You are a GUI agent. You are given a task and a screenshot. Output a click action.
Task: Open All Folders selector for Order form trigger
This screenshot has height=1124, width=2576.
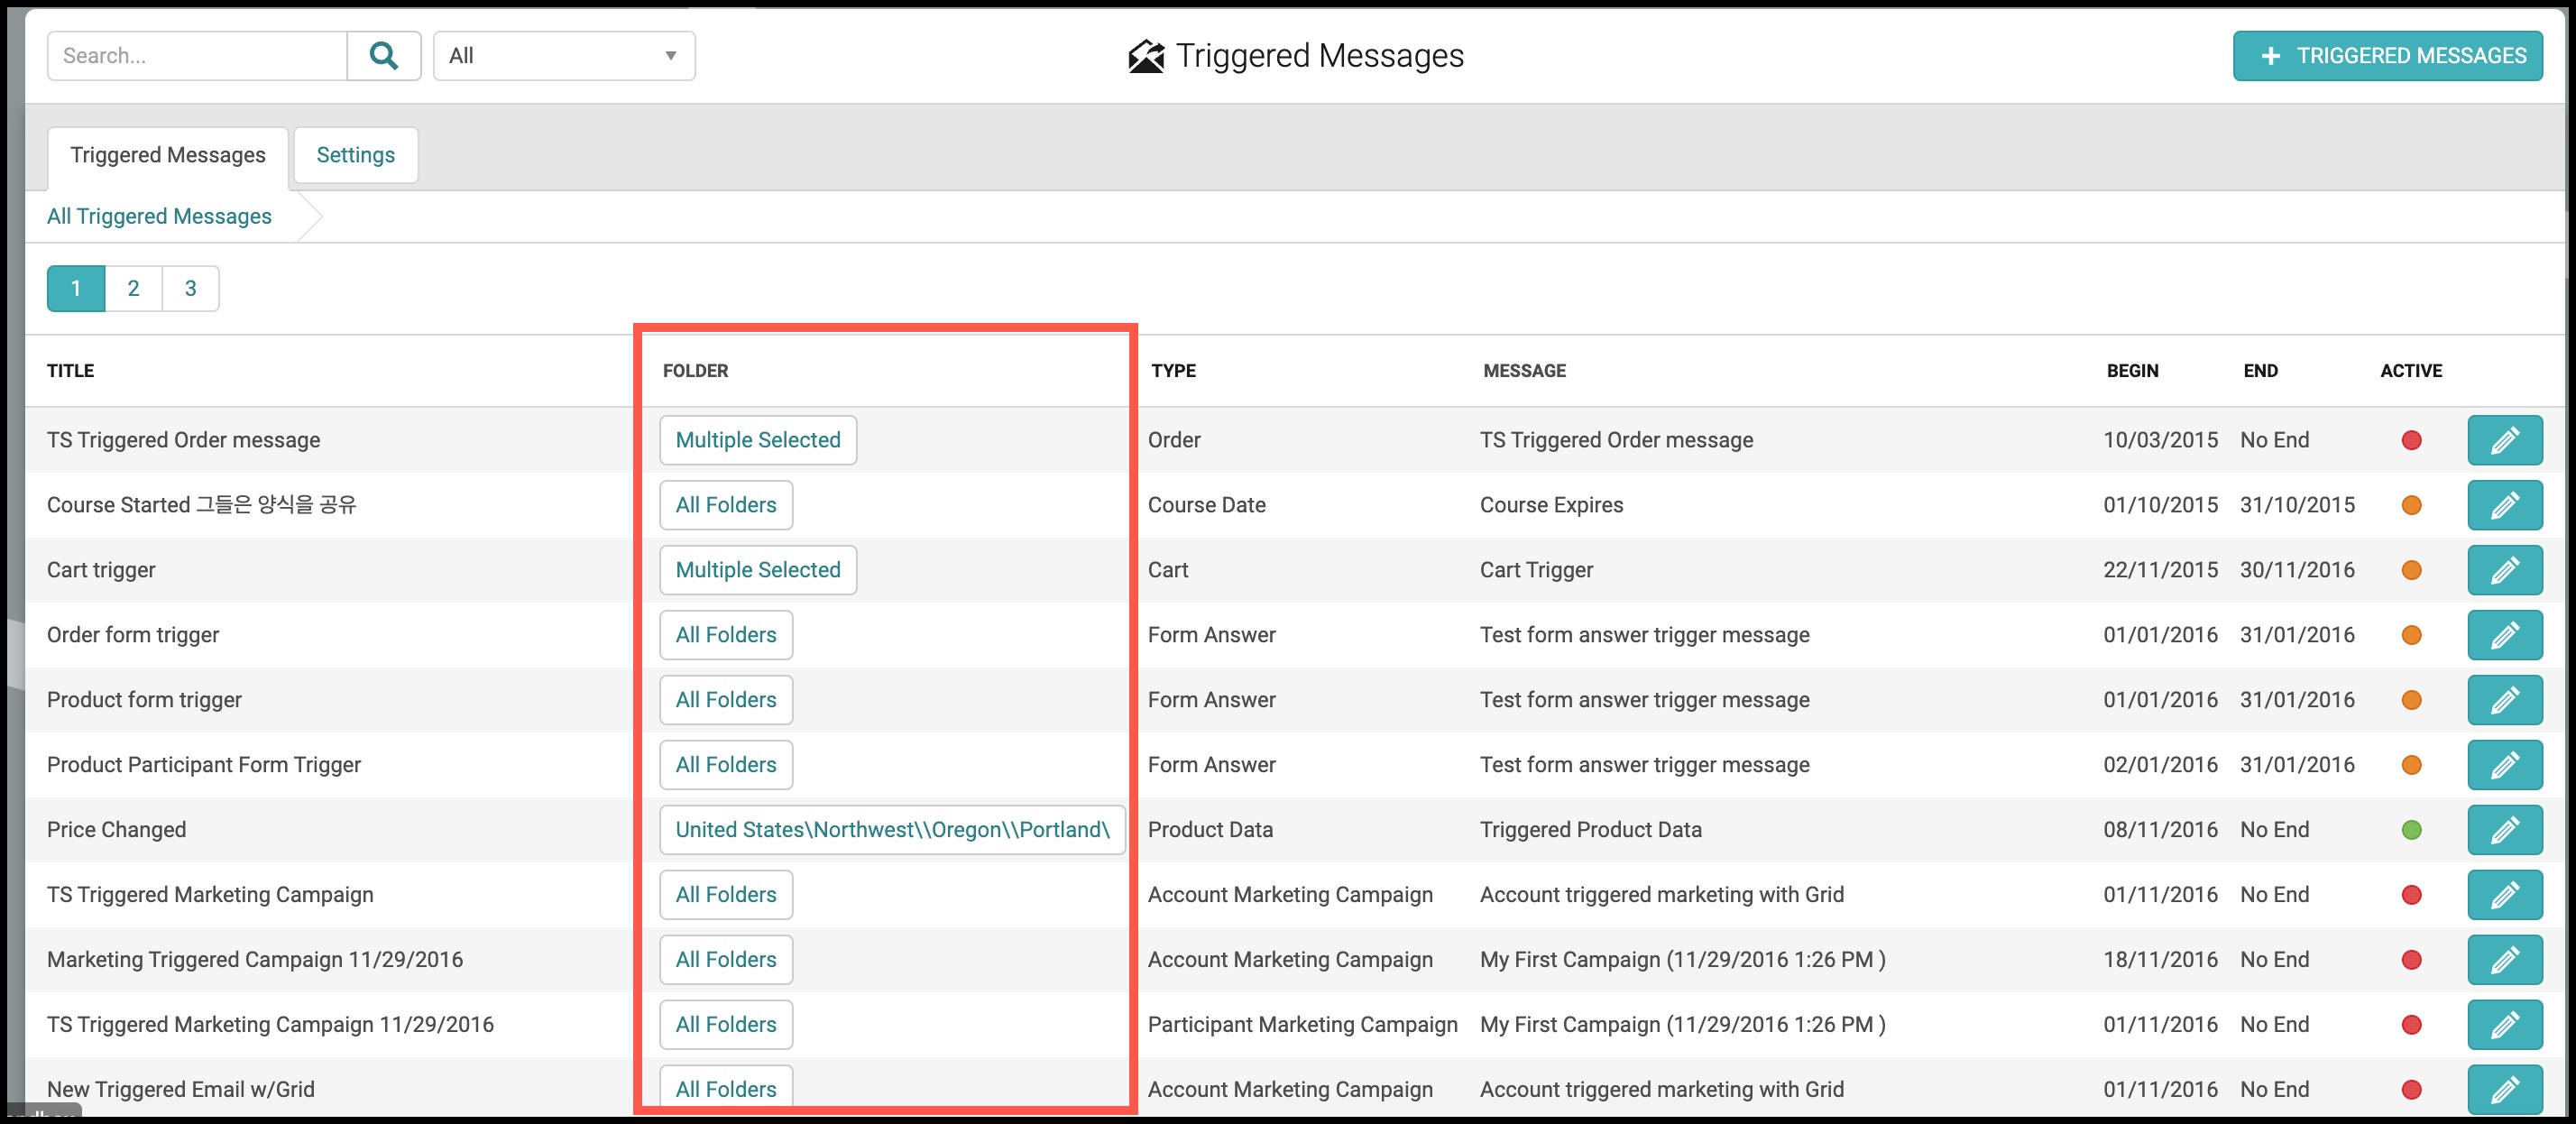[726, 635]
